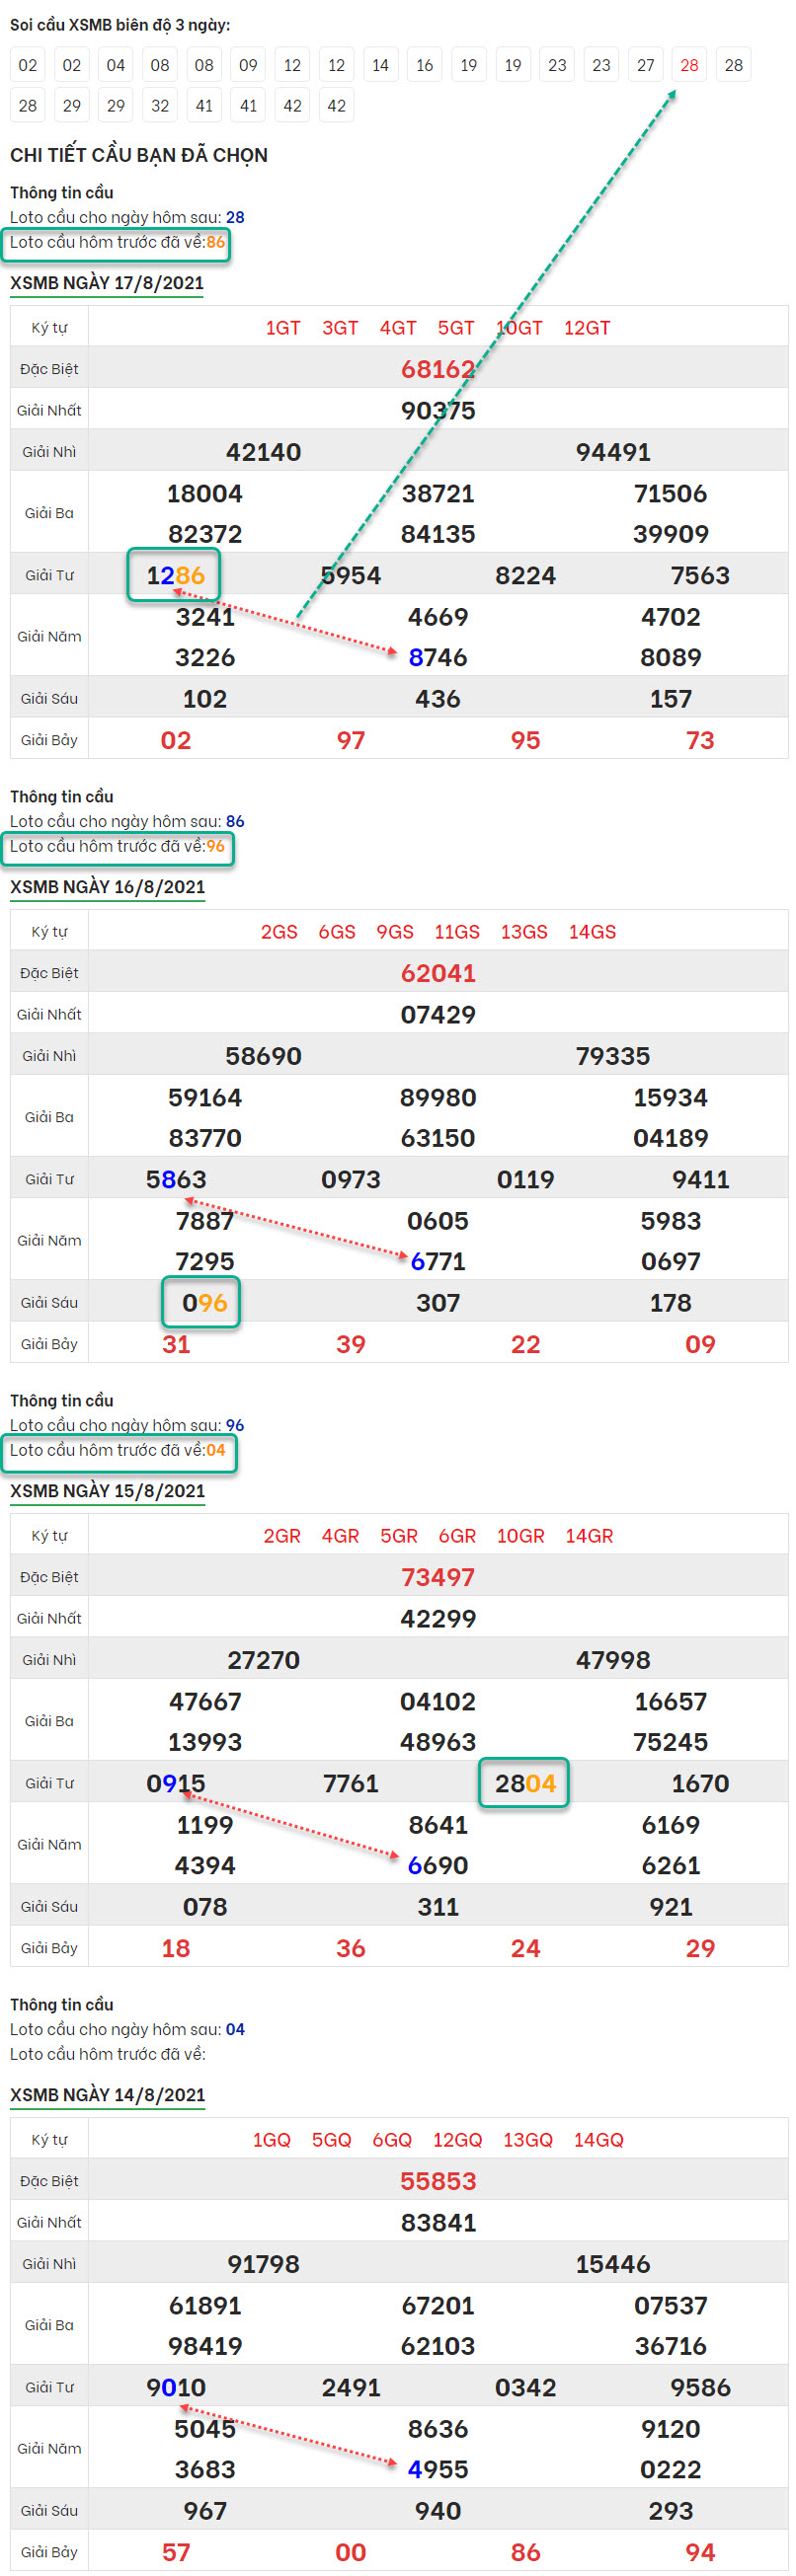The width and height of the screenshot is (796, 2576).
Task: Select the red highlighted 28 number box
Action: [x=689, y=65]
